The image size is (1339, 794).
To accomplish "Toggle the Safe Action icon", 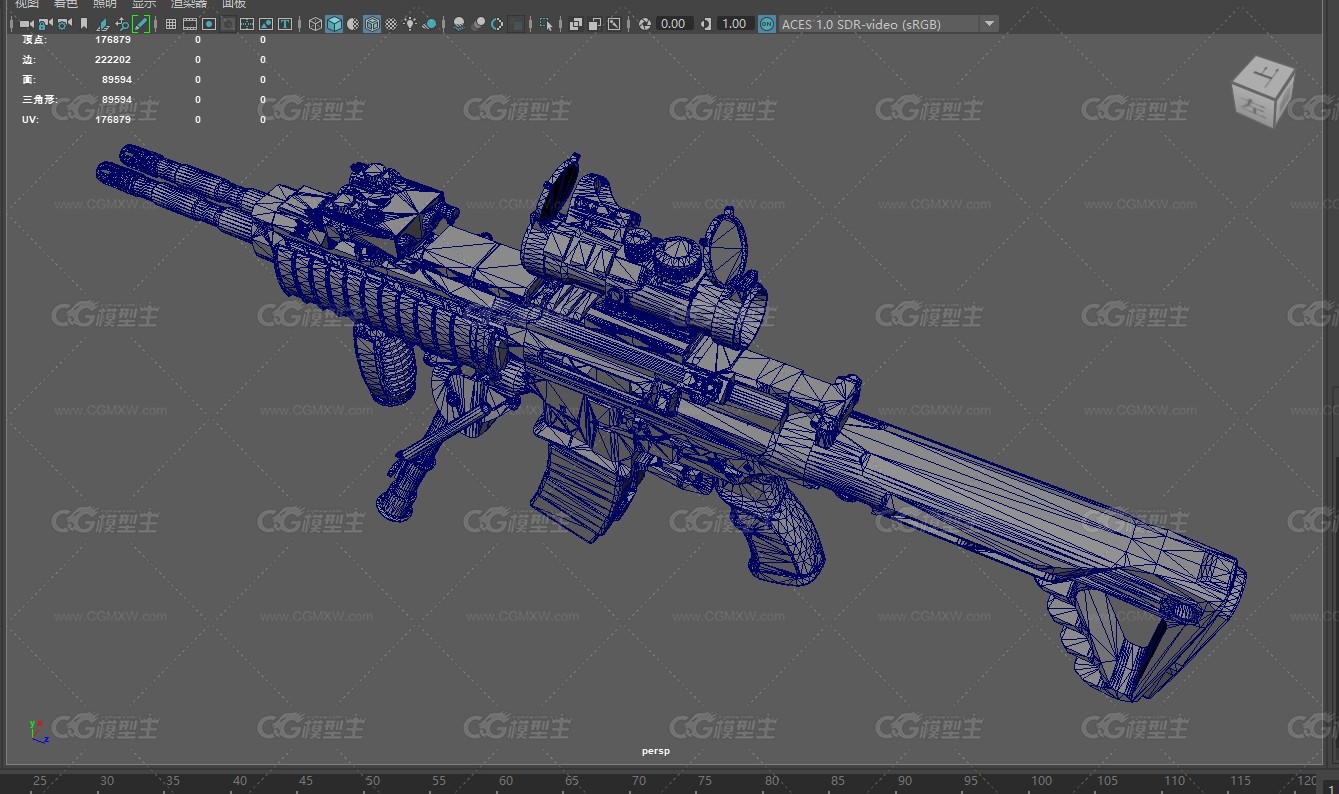I will [x=266, y=24].
